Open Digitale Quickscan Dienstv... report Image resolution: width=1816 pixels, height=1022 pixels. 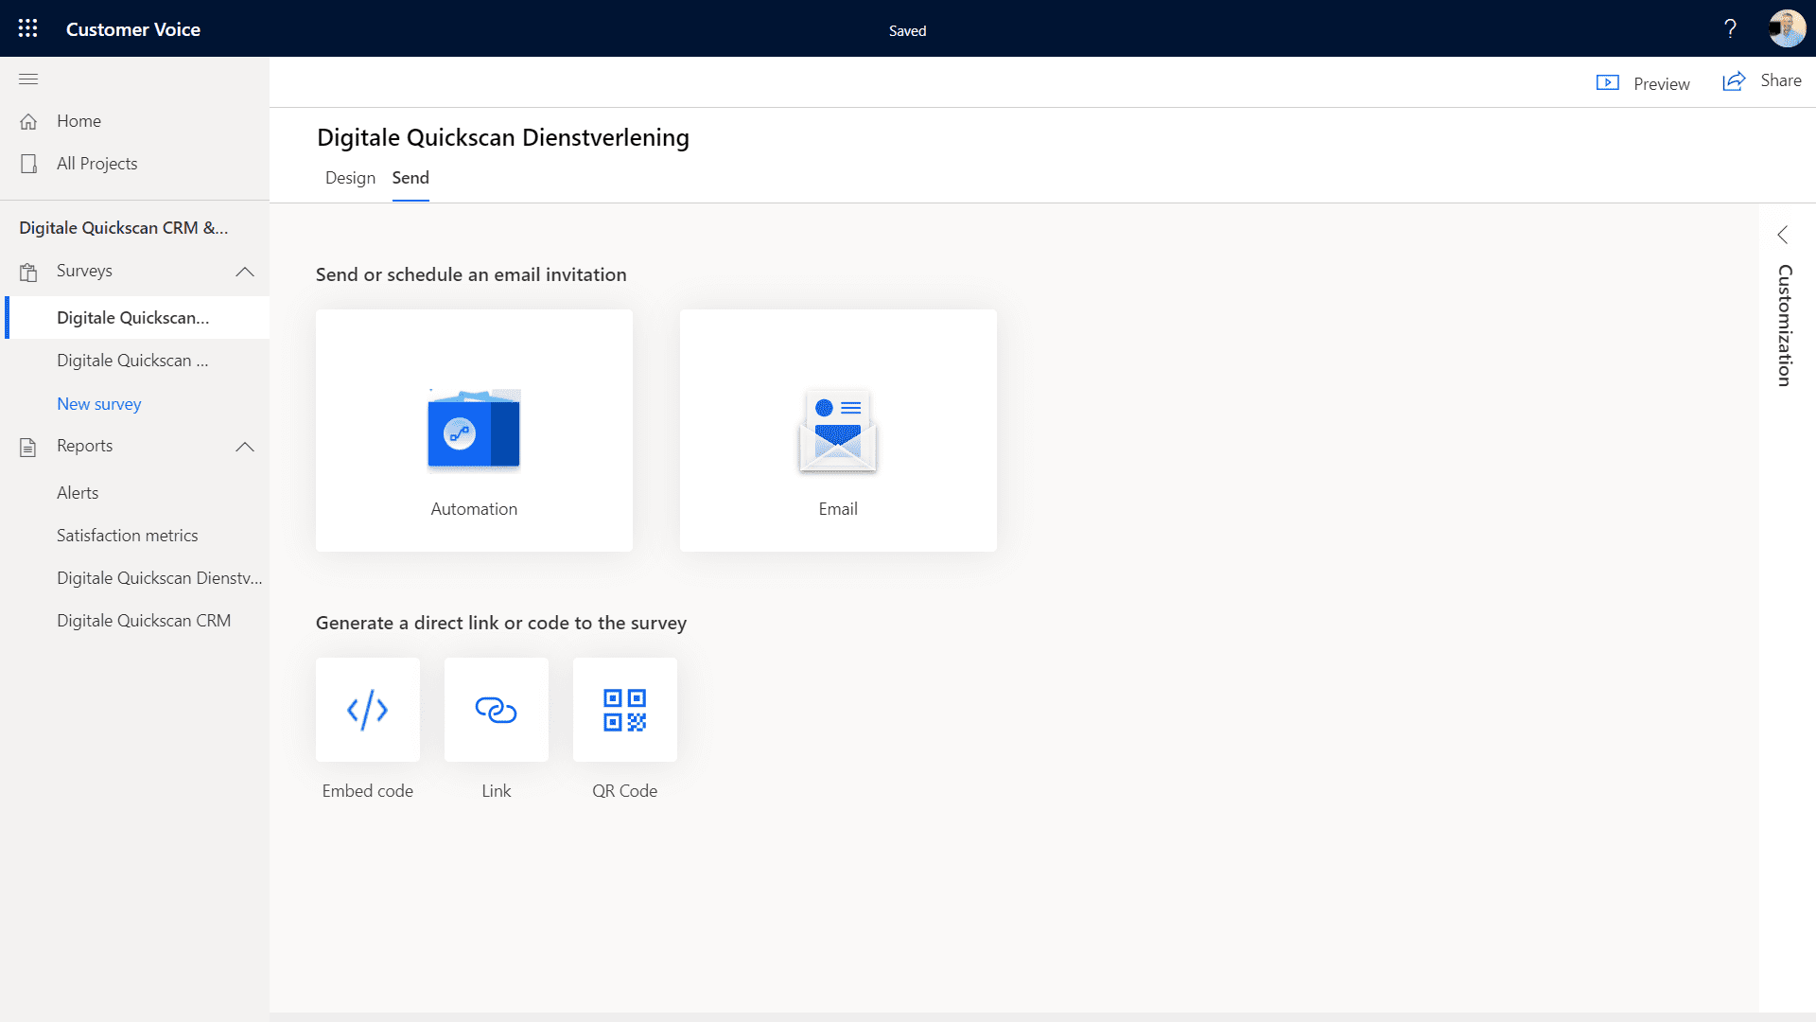tap(160, 578)
